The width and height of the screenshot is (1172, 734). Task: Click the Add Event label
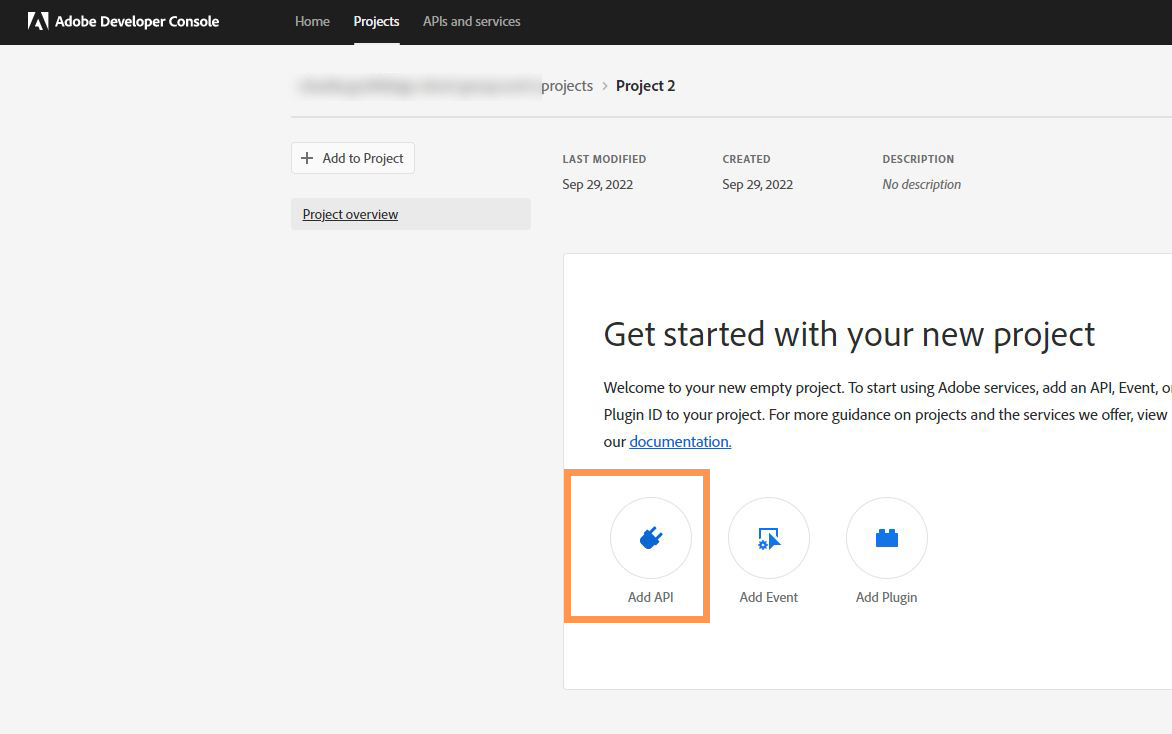(x=769, y=597)
